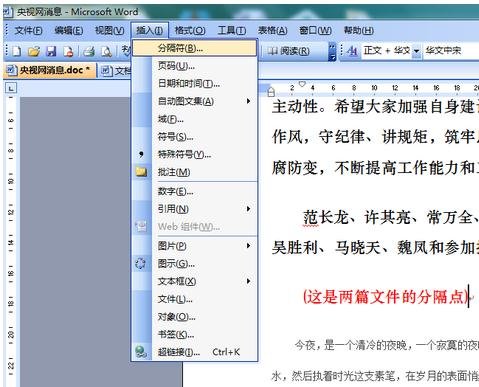479x387 pixels.
Task: Open the 编辑(E) menu
Action: pos(69,31)
